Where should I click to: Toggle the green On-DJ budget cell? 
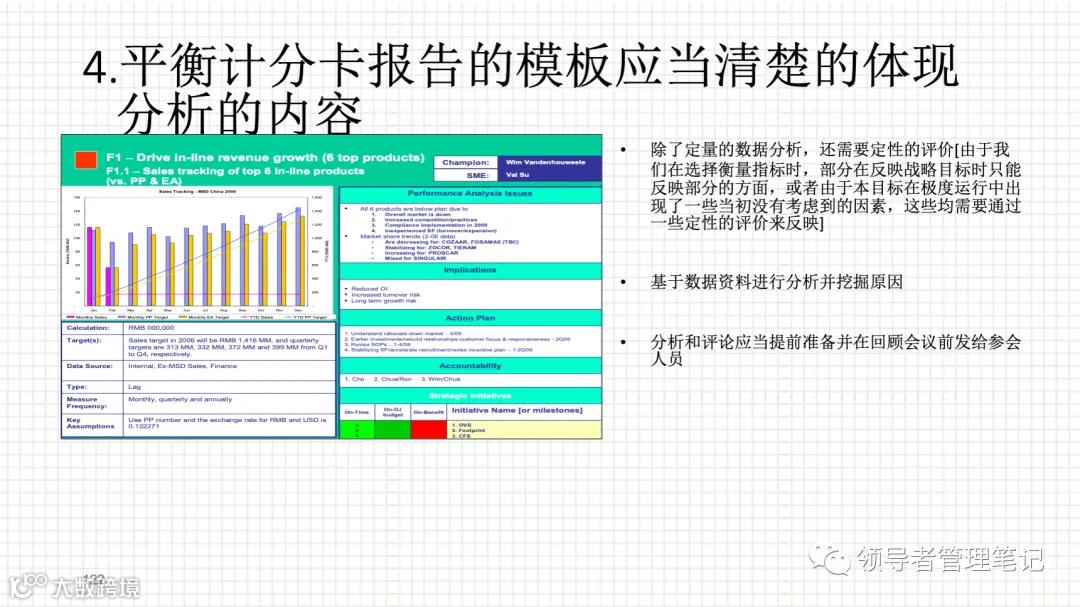click(394, 428)
